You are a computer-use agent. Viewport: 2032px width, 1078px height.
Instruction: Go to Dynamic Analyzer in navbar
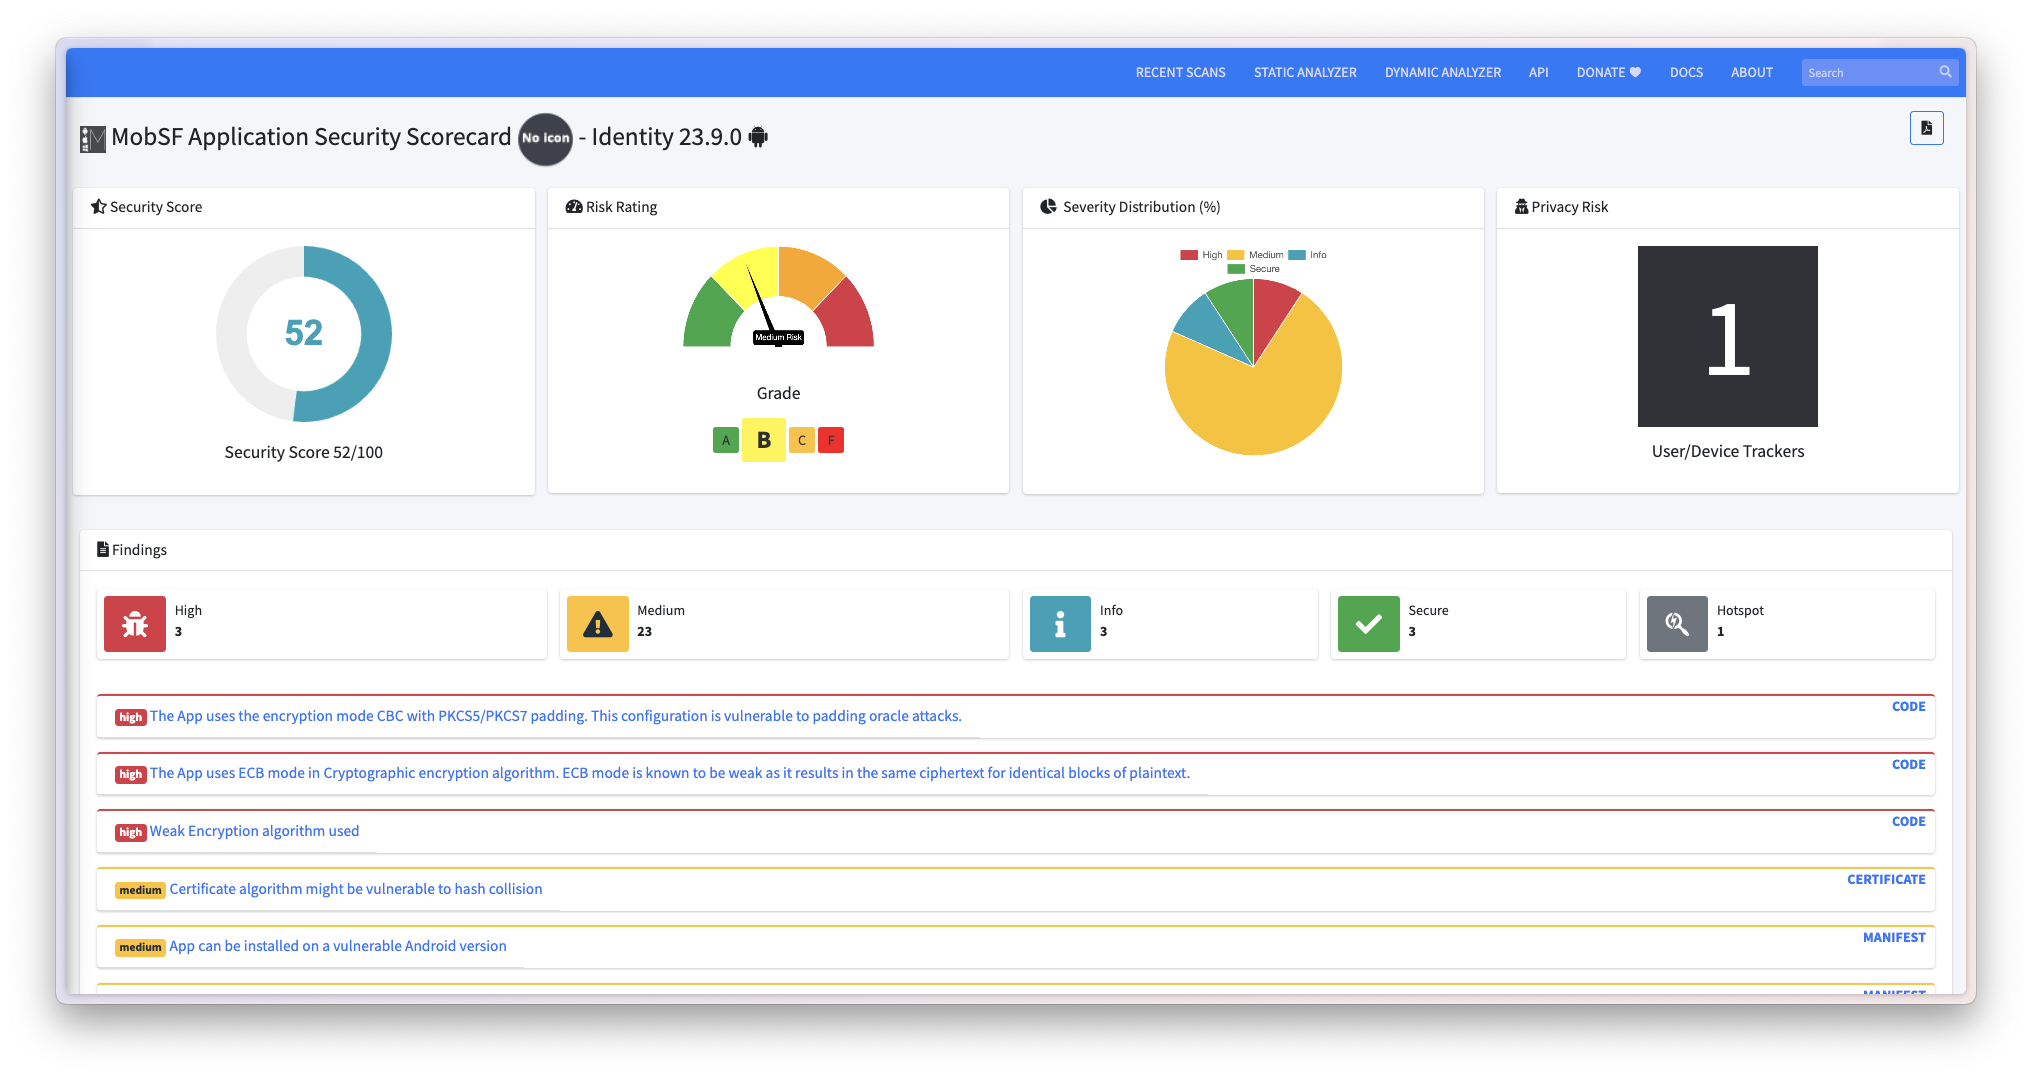[1442, 72]
